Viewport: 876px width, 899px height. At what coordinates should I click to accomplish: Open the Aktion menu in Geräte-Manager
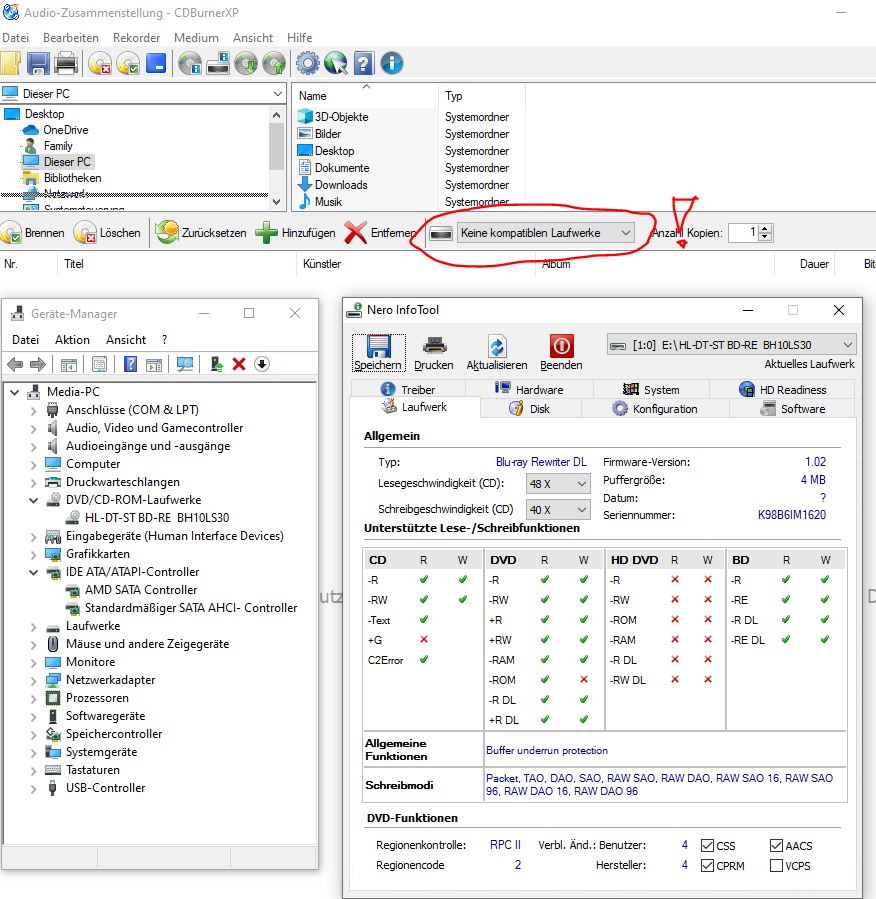point(72,340)
